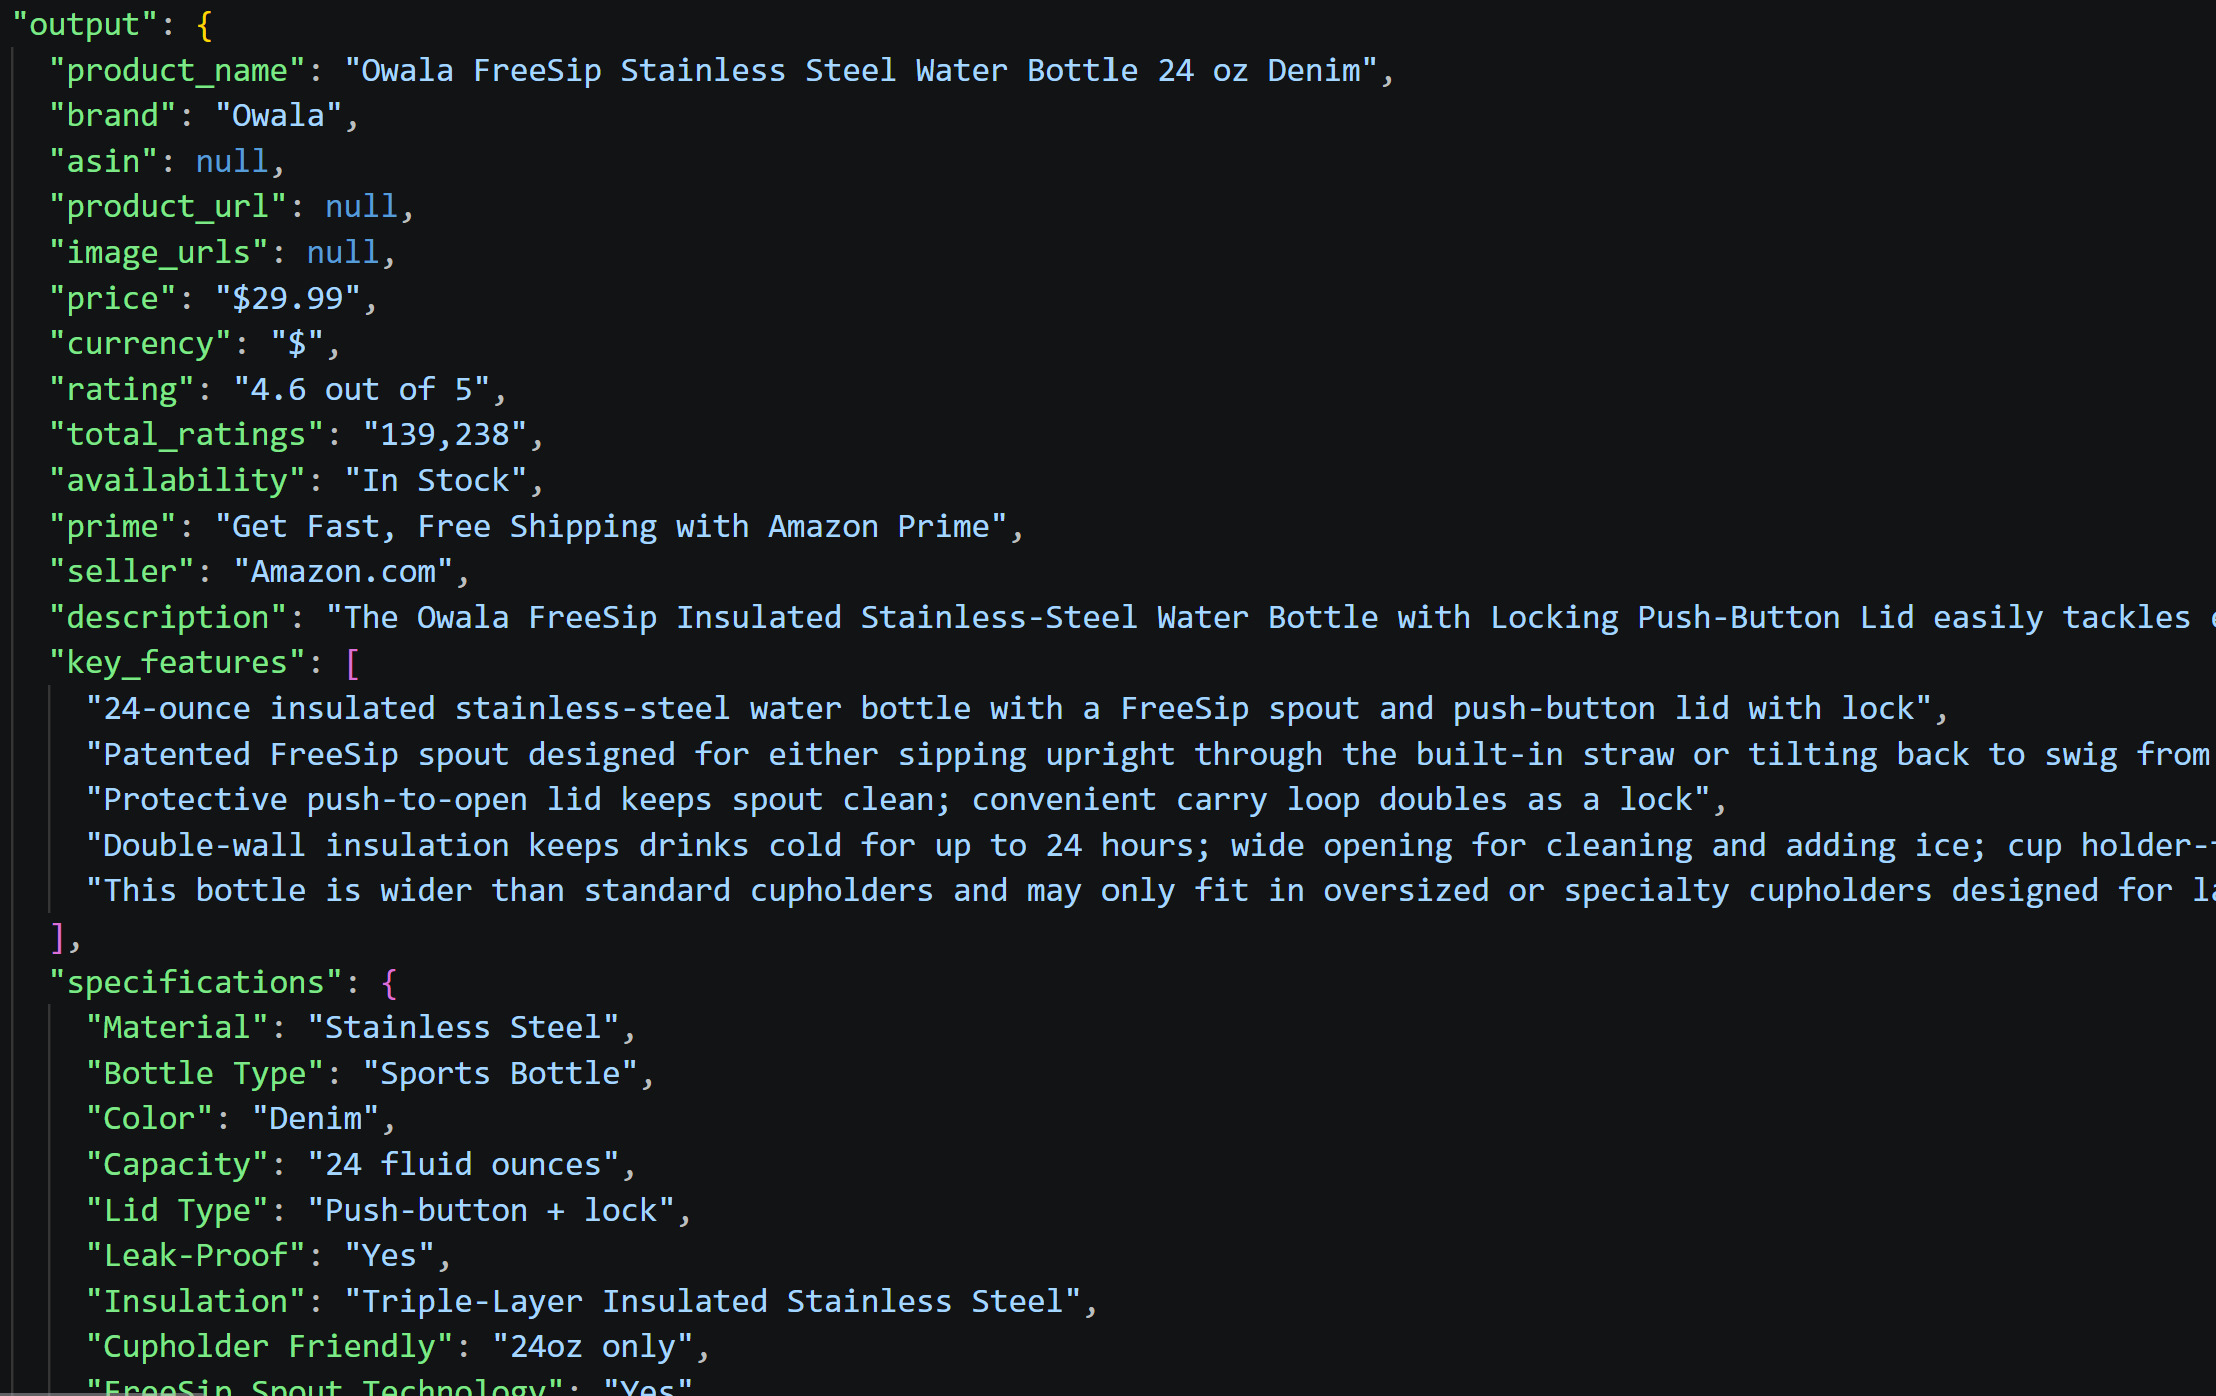Click the "Denim" color value
This screenshot has width=2216, height=1396.
click(x=315, y=1119)
